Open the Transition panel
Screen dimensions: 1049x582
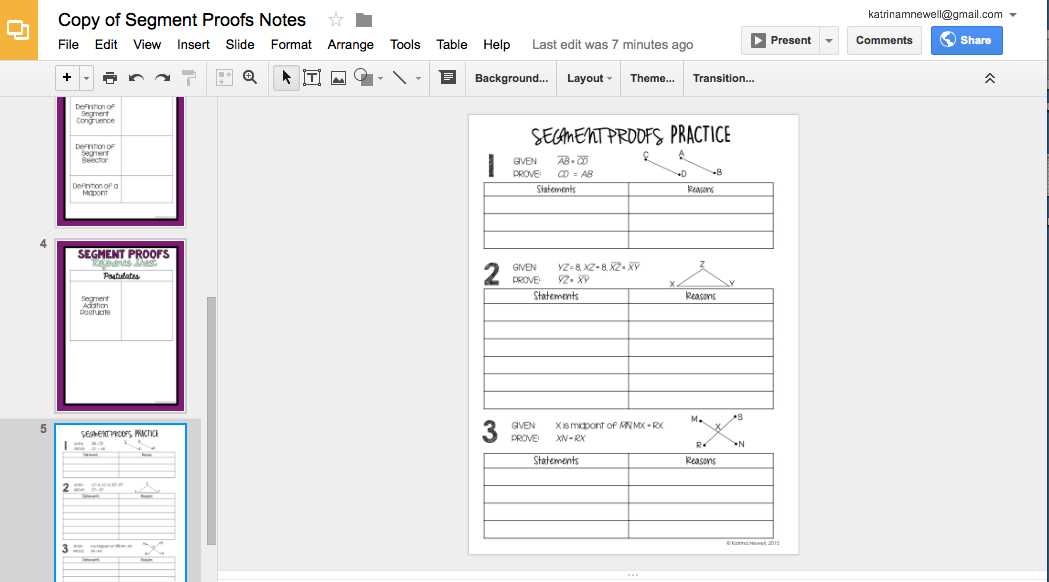click(723, 78)
